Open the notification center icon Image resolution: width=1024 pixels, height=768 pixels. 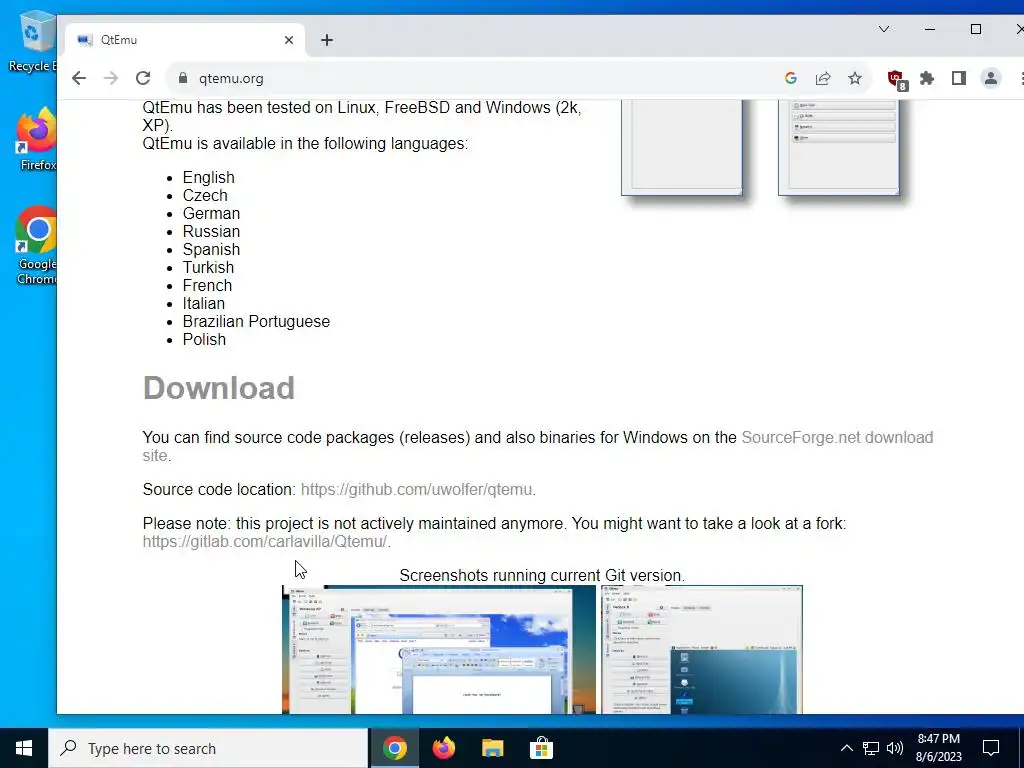991,748
